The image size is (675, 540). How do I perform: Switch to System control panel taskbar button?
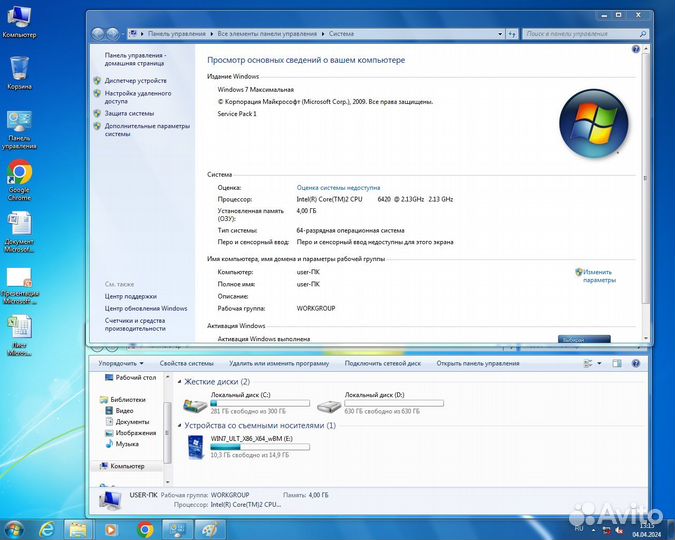coord(177,529)
